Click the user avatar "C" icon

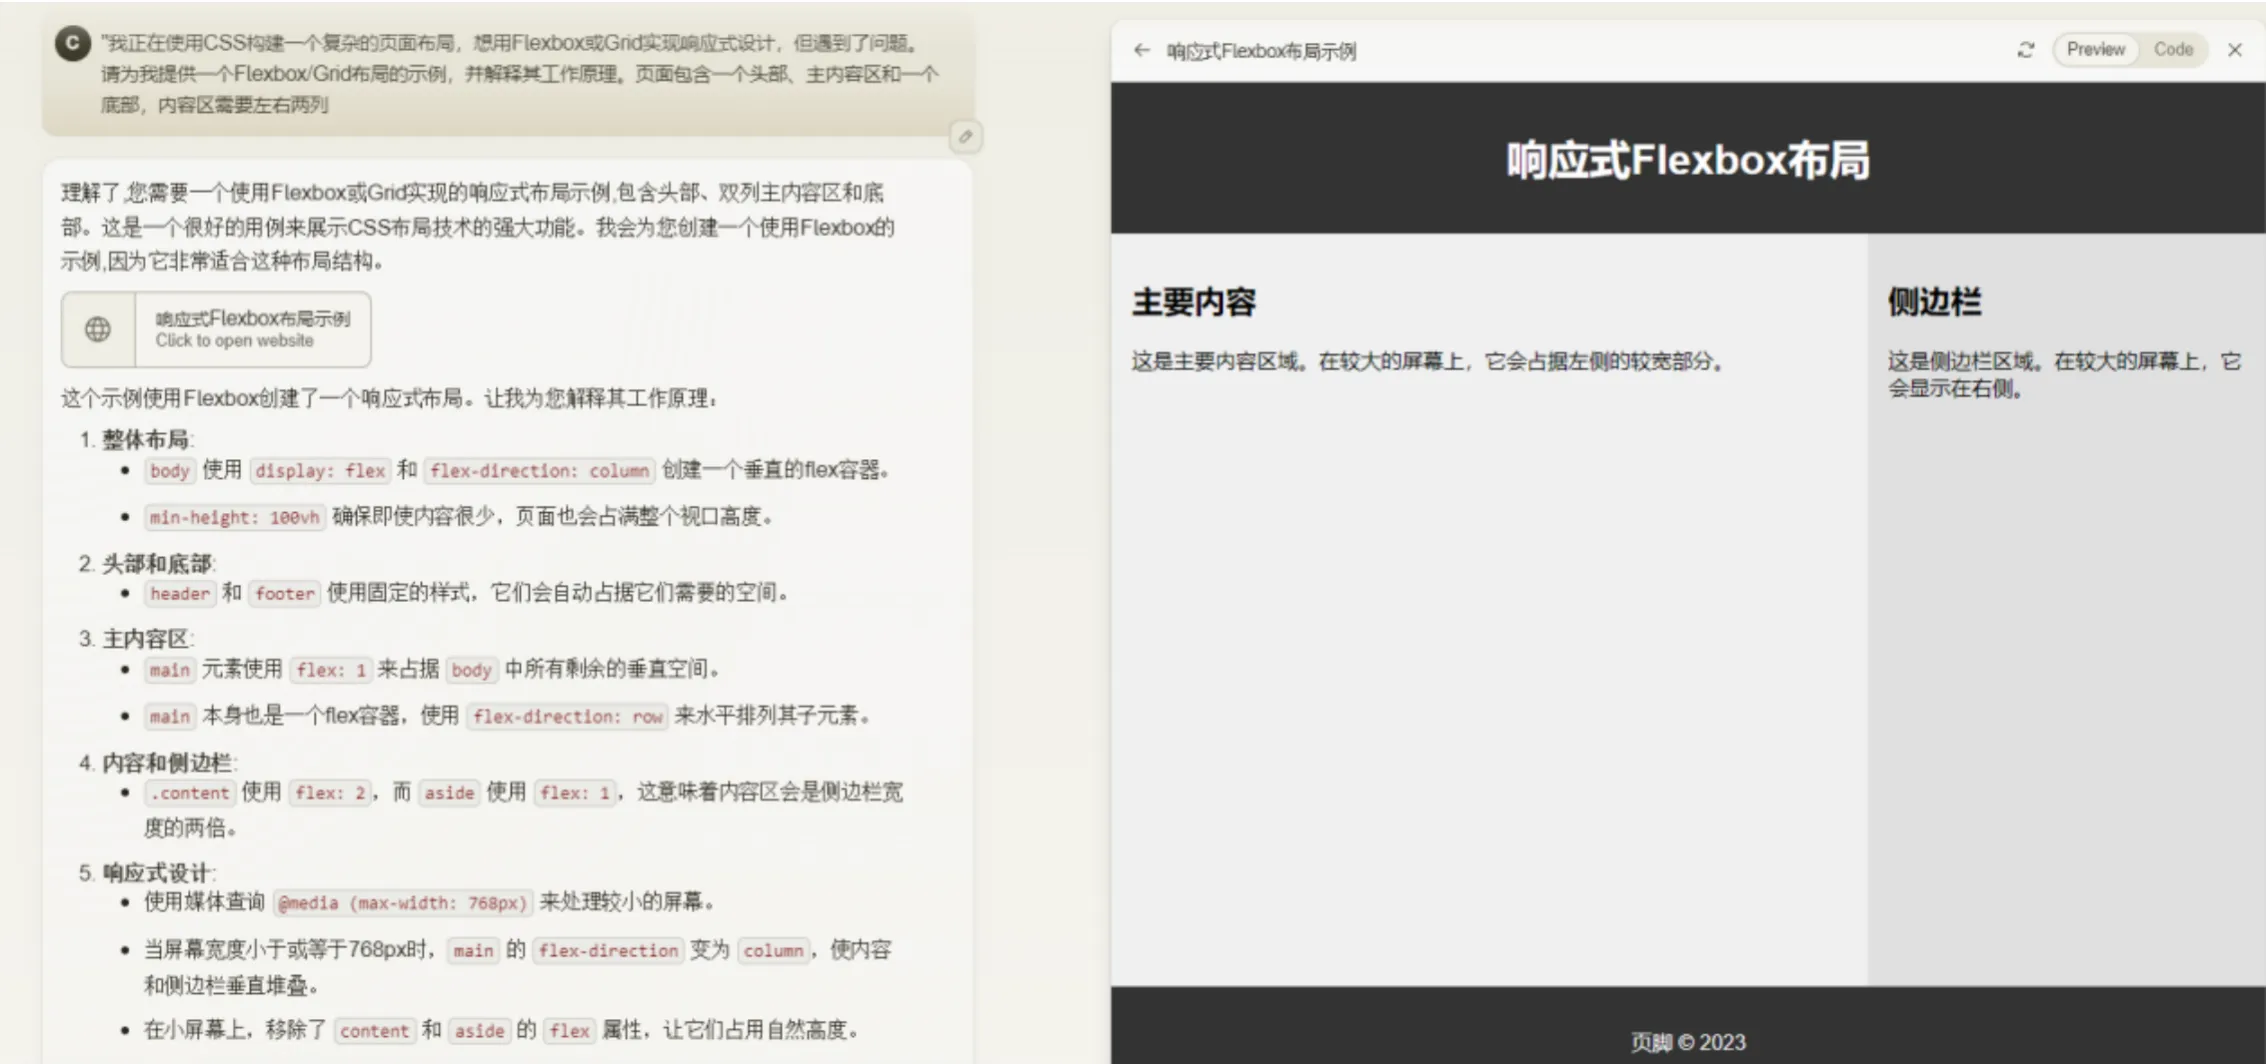(x=73, y=43)
